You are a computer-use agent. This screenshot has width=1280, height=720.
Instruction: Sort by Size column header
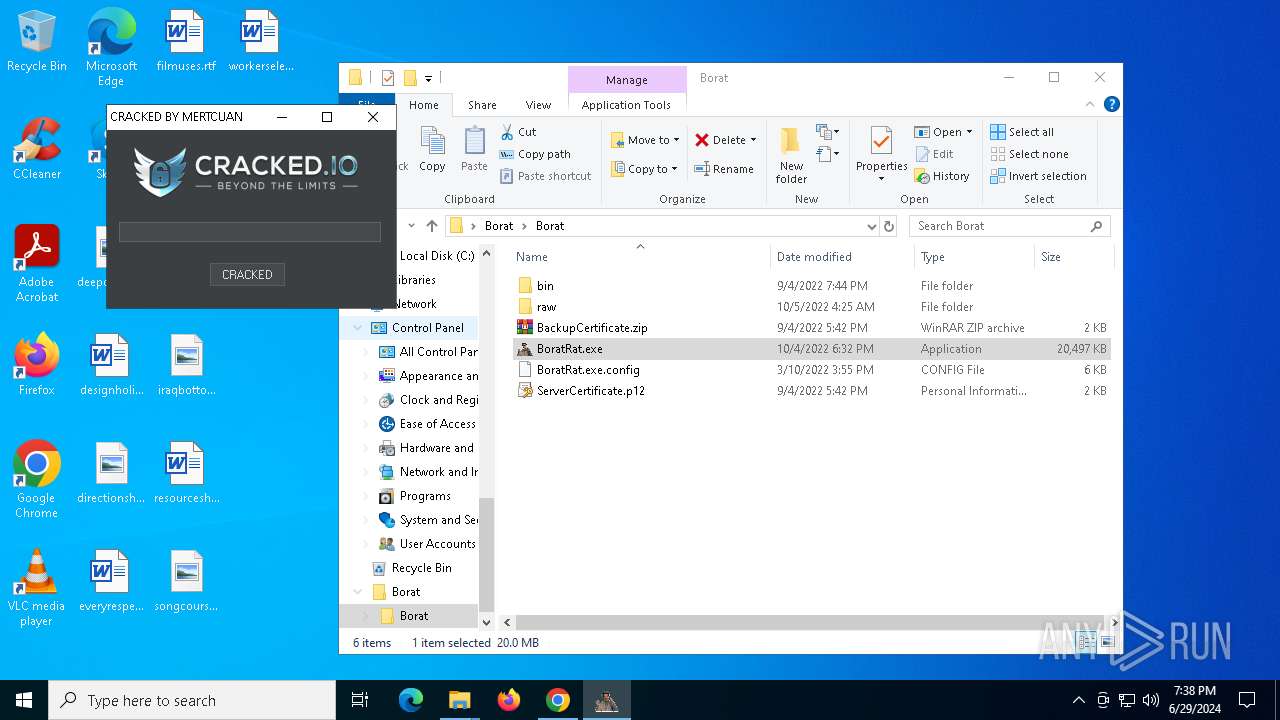(x=1073, y=257)
